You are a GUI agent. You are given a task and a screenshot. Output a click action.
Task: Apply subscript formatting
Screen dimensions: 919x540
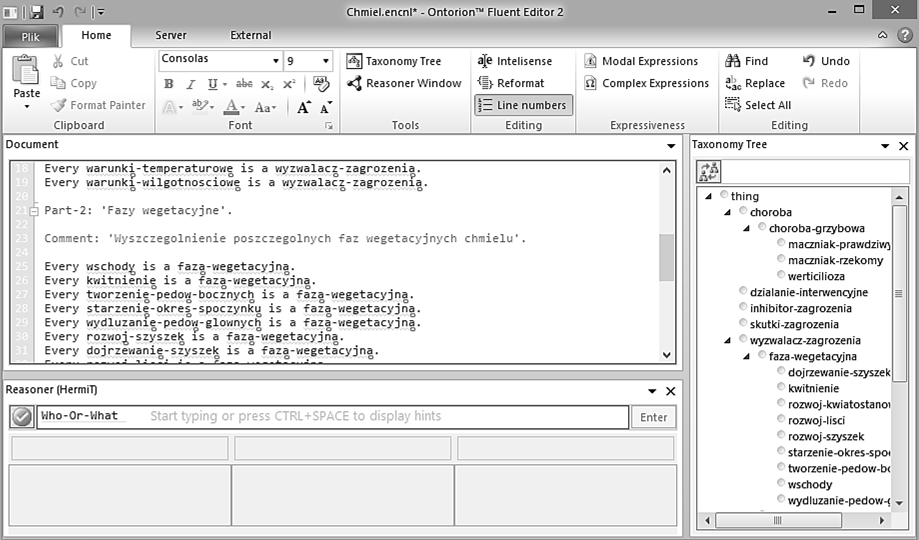(267, 84)
